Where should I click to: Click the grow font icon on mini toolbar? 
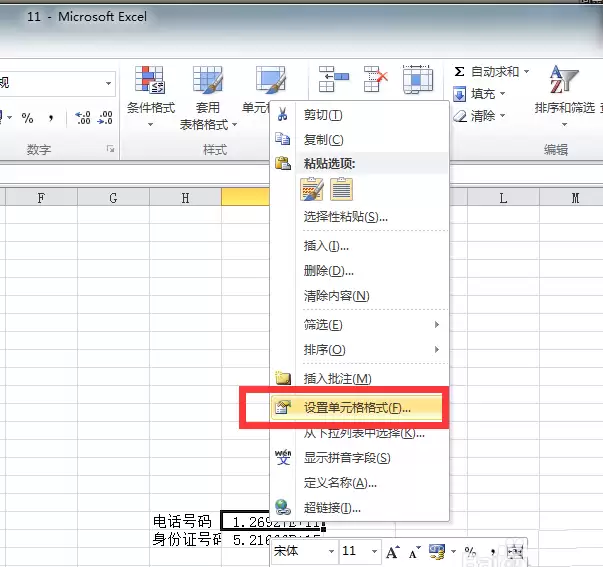(392, 551)
